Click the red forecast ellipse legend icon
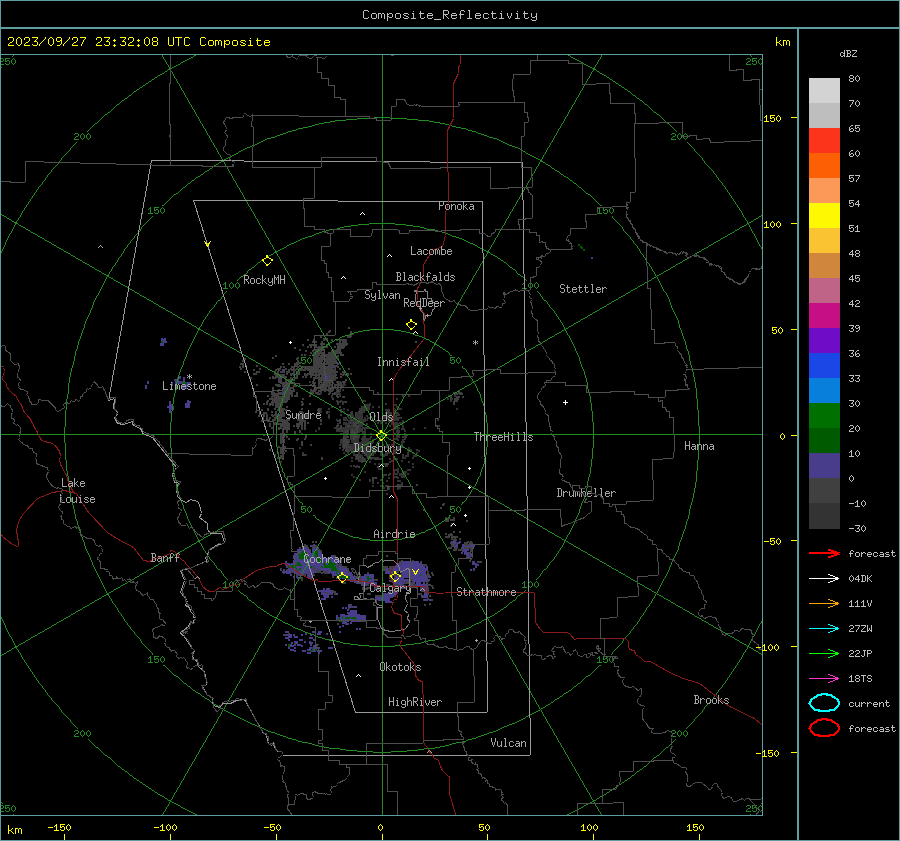Screen dimensions: 900x841 tap(824, 727)
